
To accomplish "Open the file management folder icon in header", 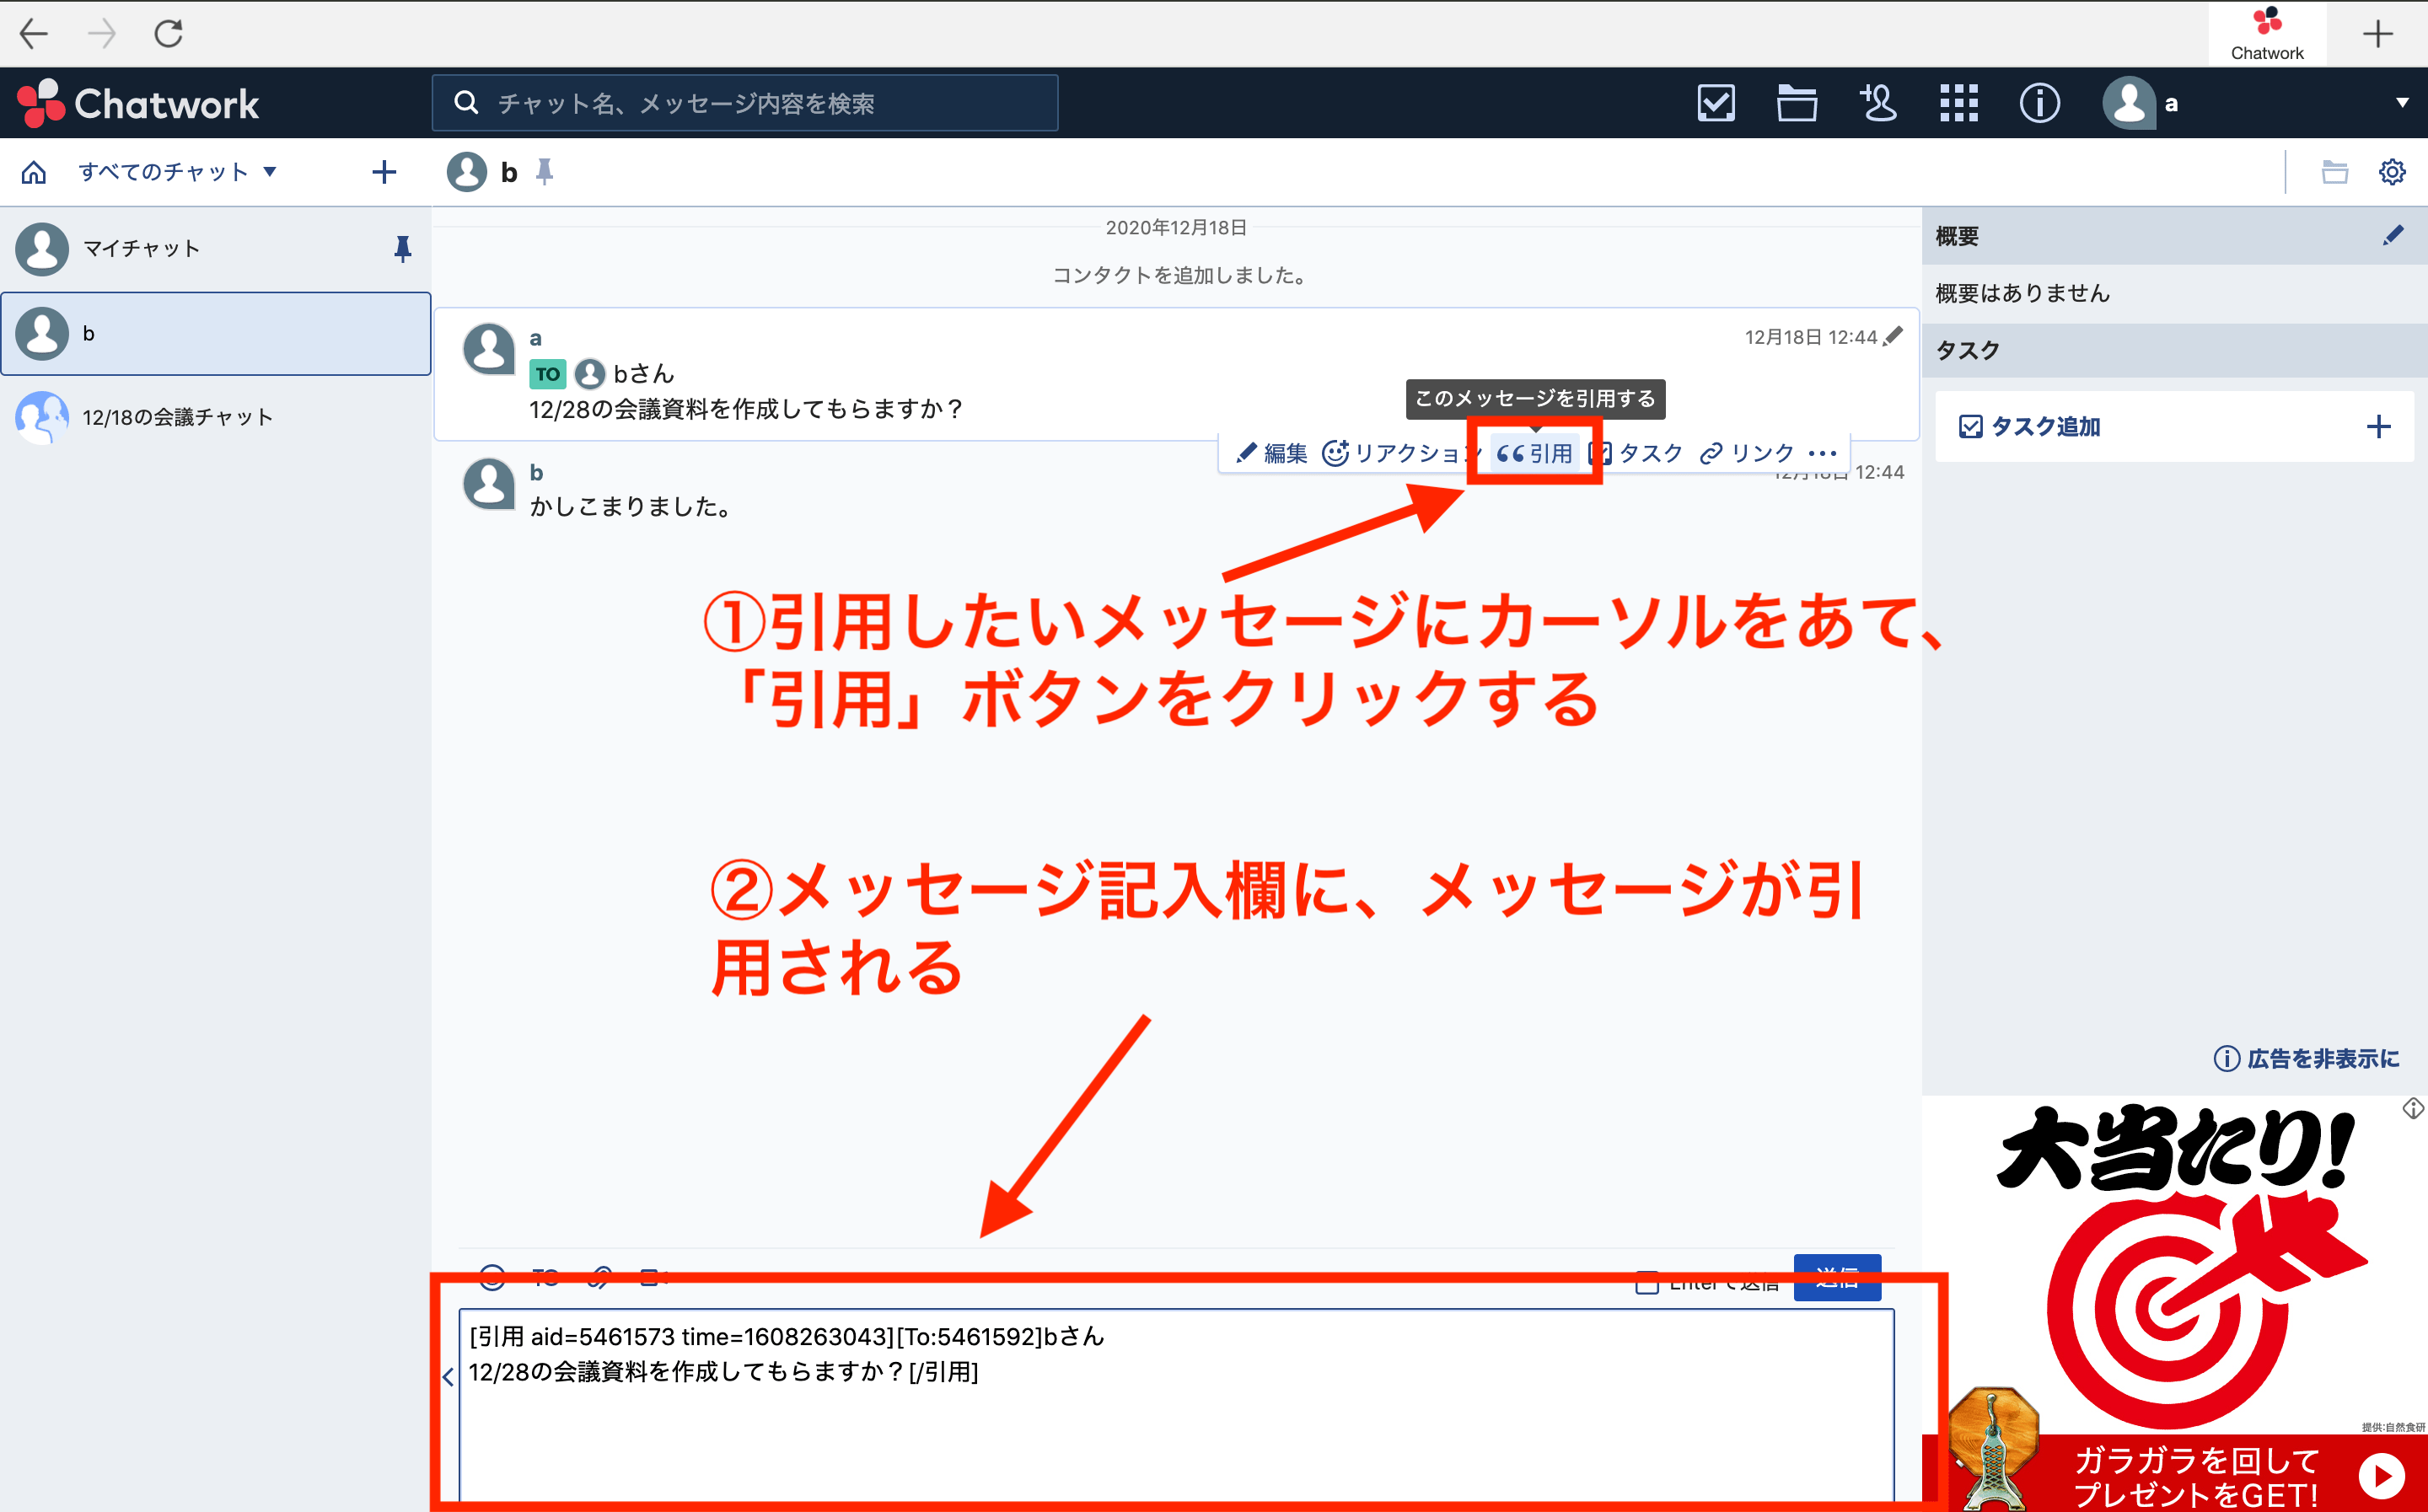I will (1797, 103).
